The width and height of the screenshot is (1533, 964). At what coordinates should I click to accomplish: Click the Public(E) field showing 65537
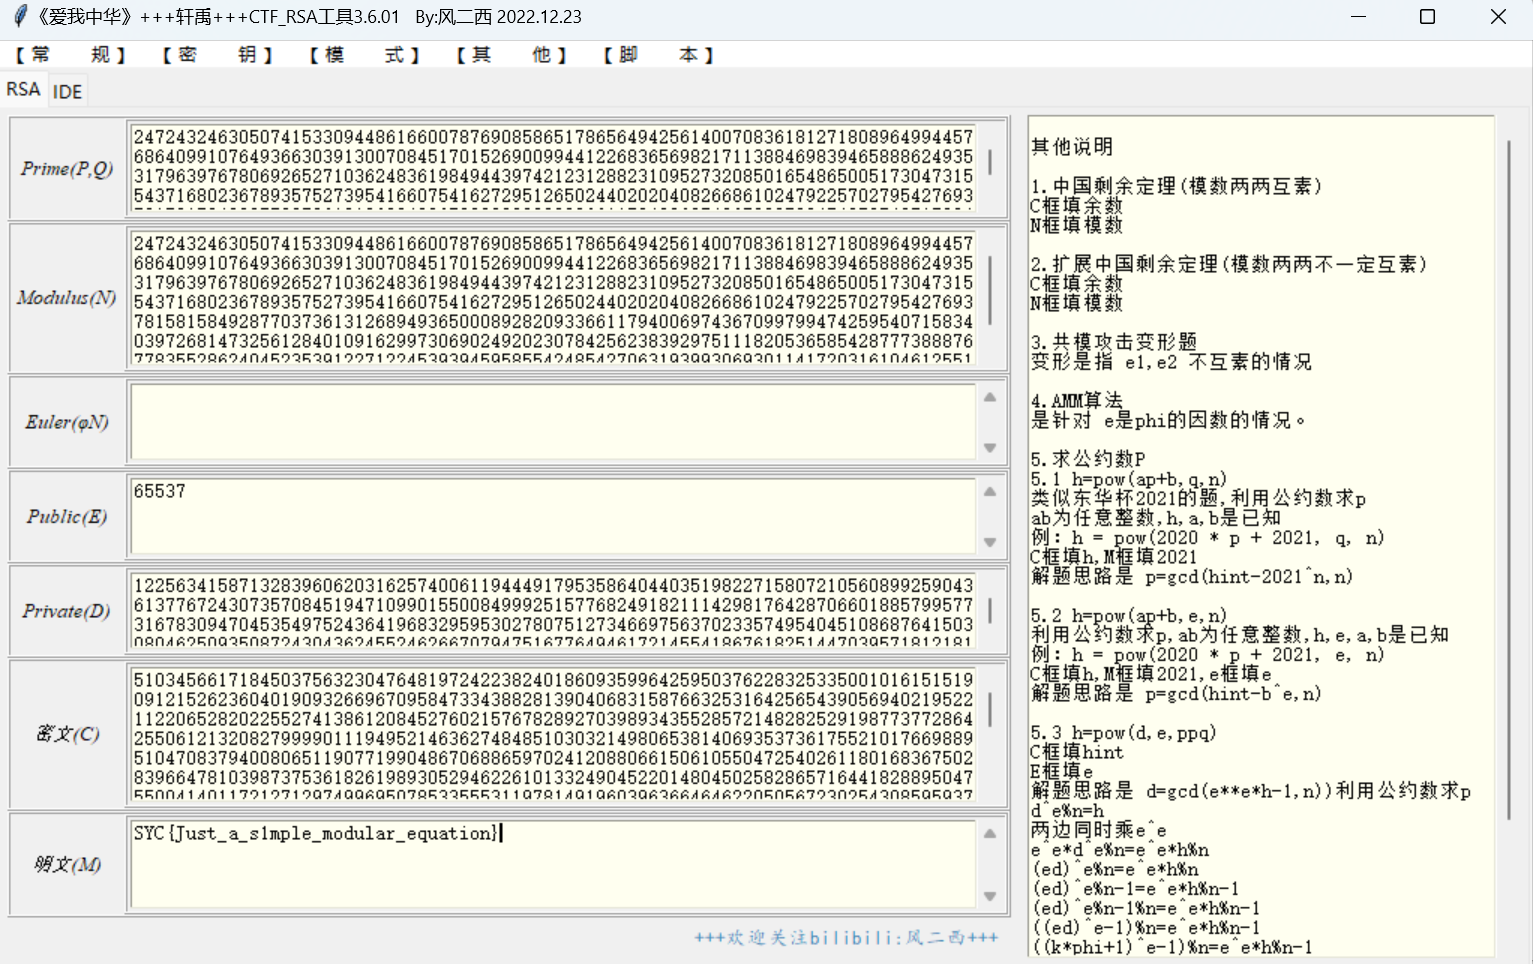[x=553, y=516]
